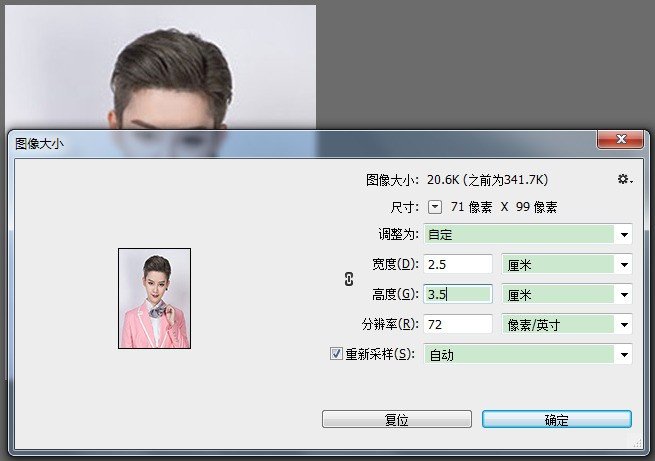This screenshot has height=461, width=655.
Task: Open the gear settings menu in dialog
Action: tap(625, 179)
